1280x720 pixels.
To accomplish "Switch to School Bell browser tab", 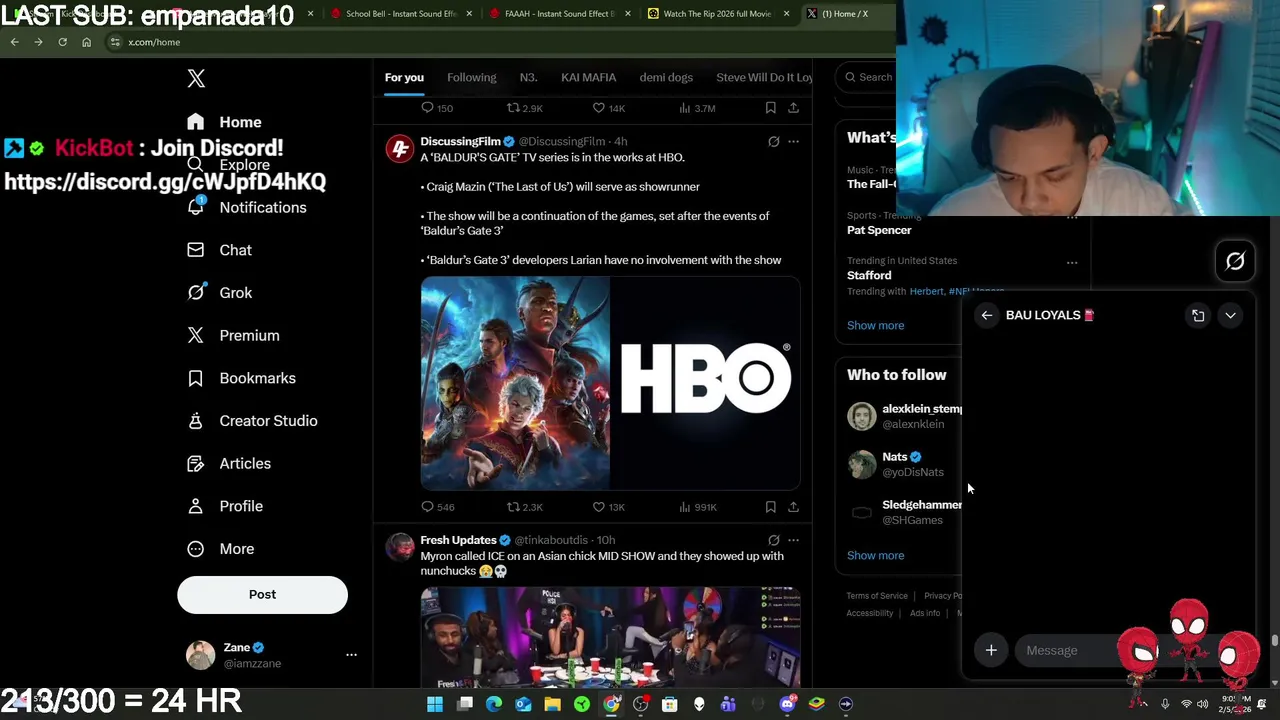I will point(400,14).
